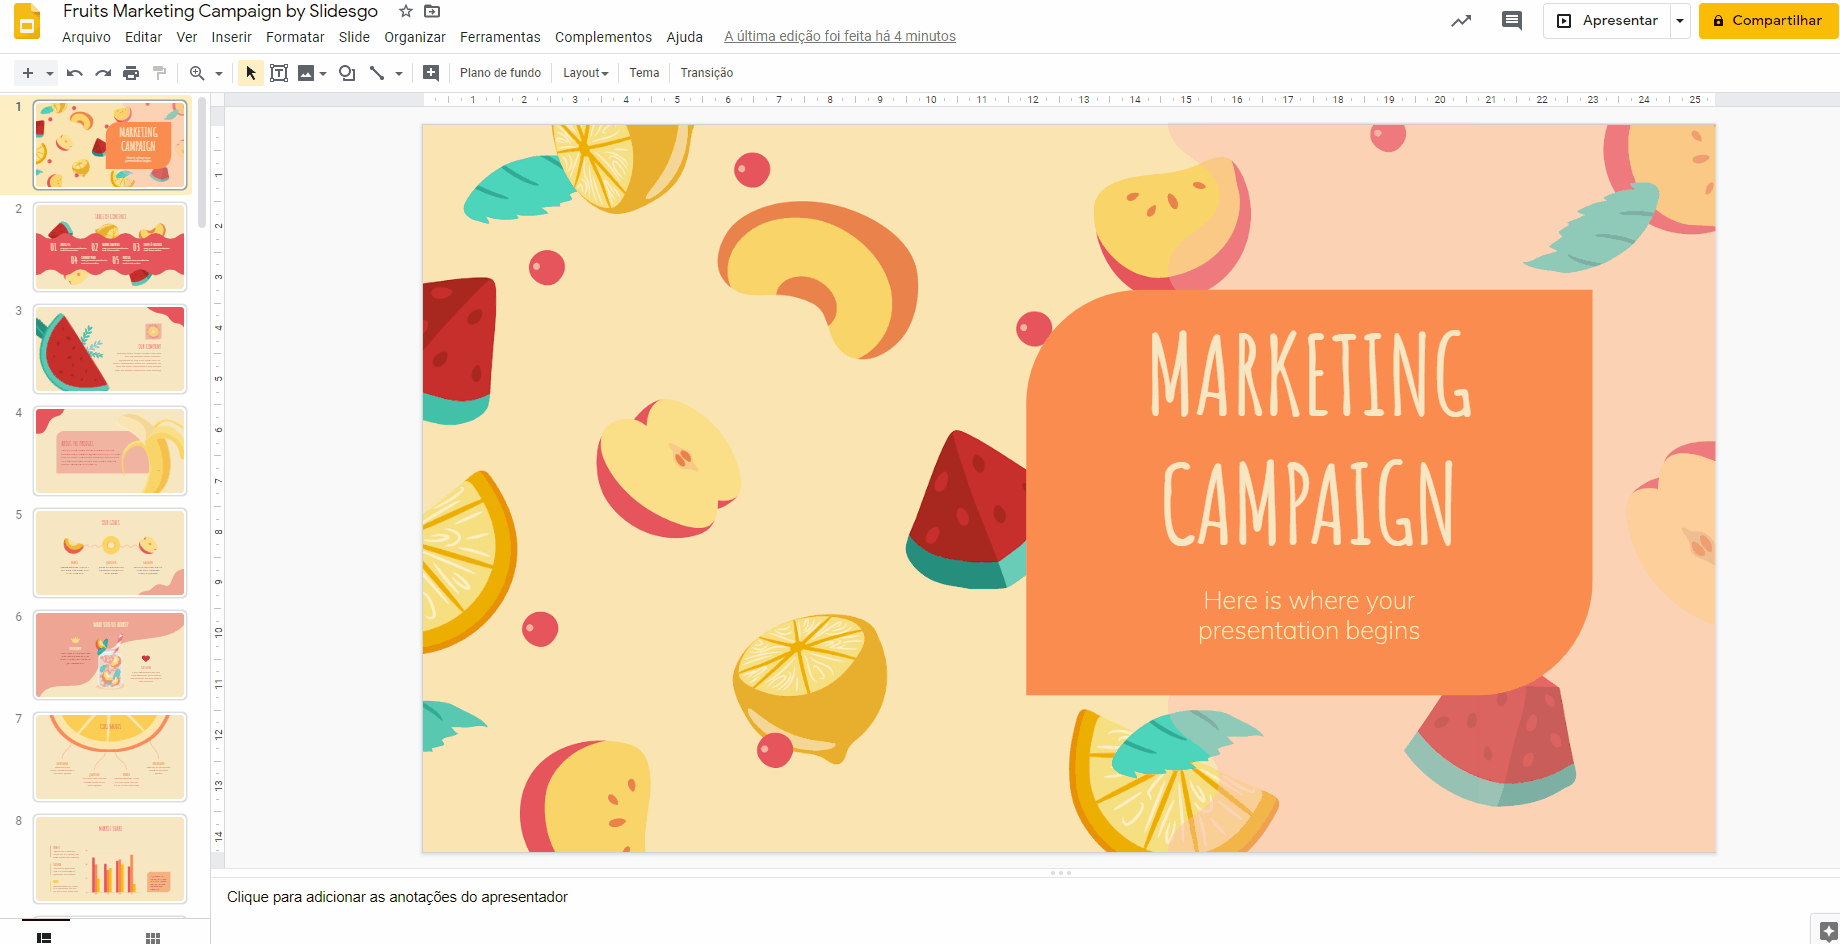This screenshot has width=1840, height=944.
Task: Select the shape tool icon
Action: [x=347, y=73]
